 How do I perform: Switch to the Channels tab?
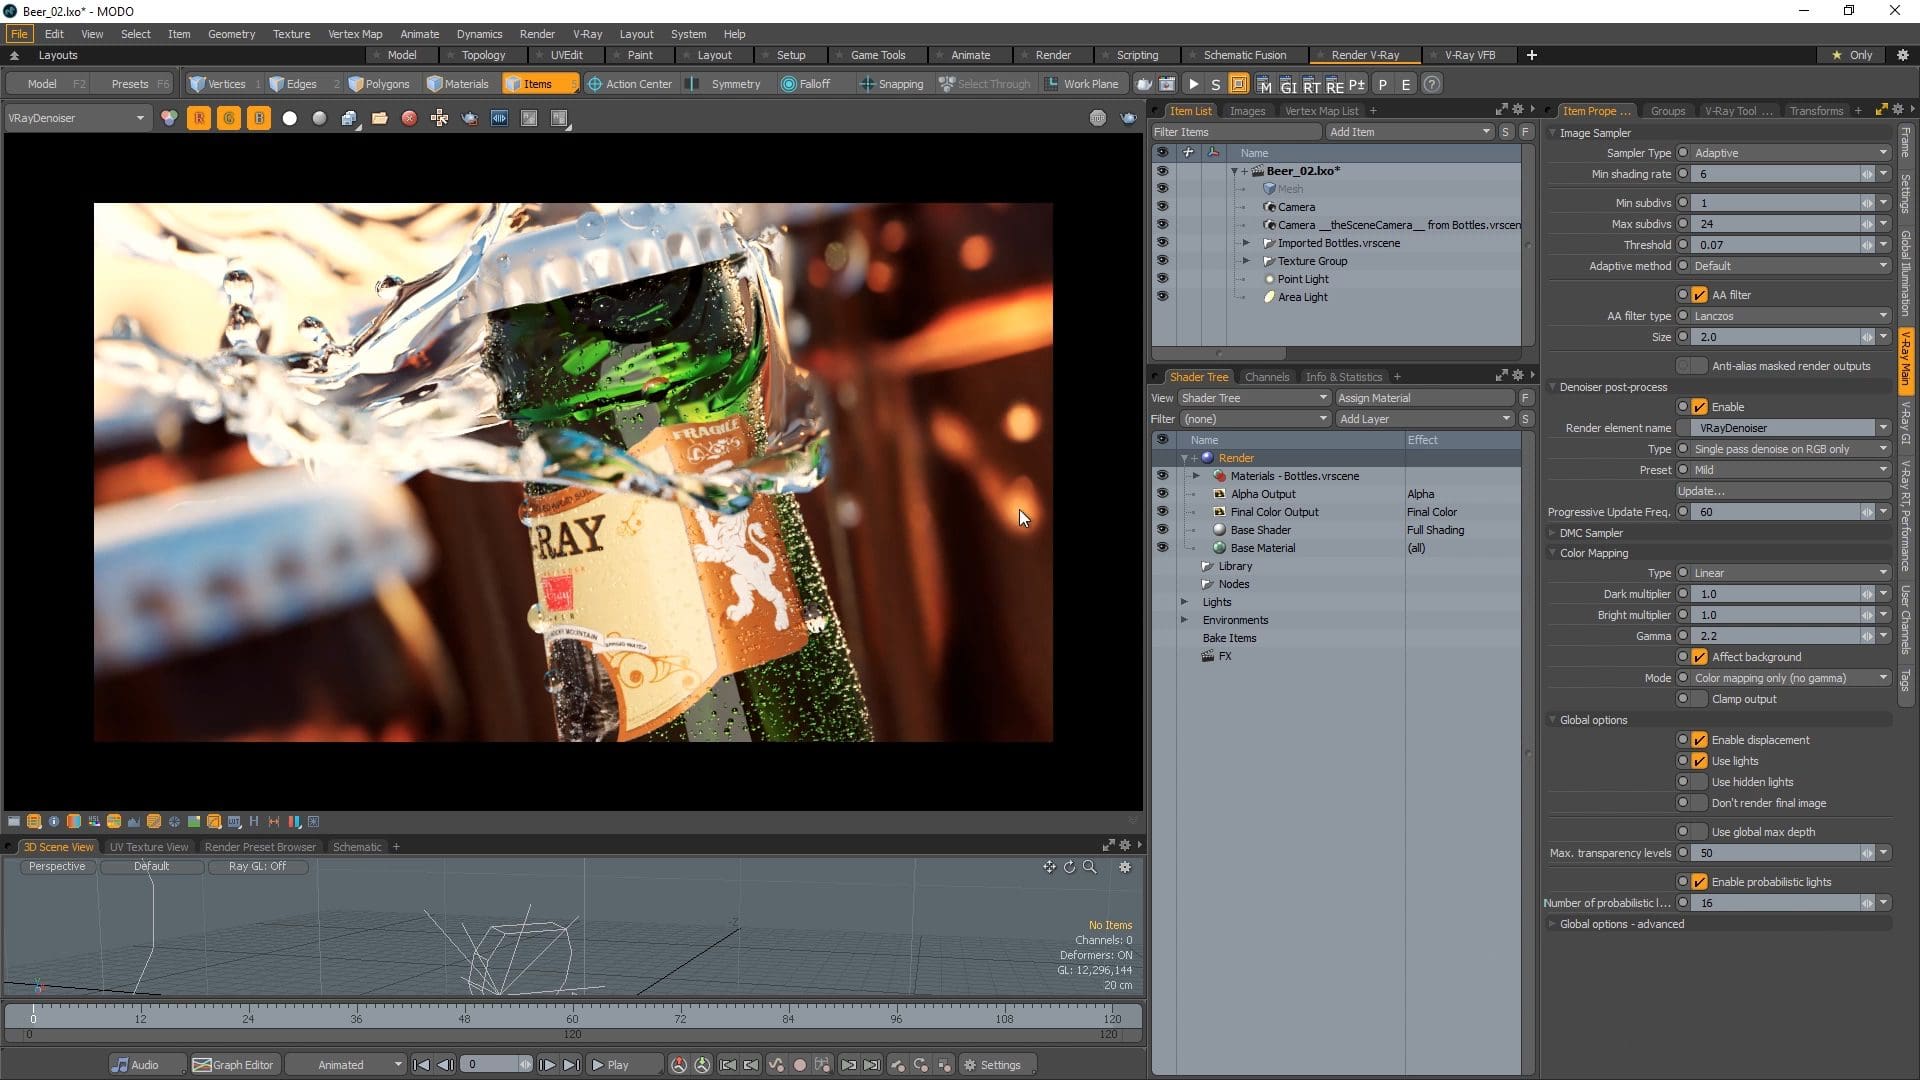[1266, 377]
